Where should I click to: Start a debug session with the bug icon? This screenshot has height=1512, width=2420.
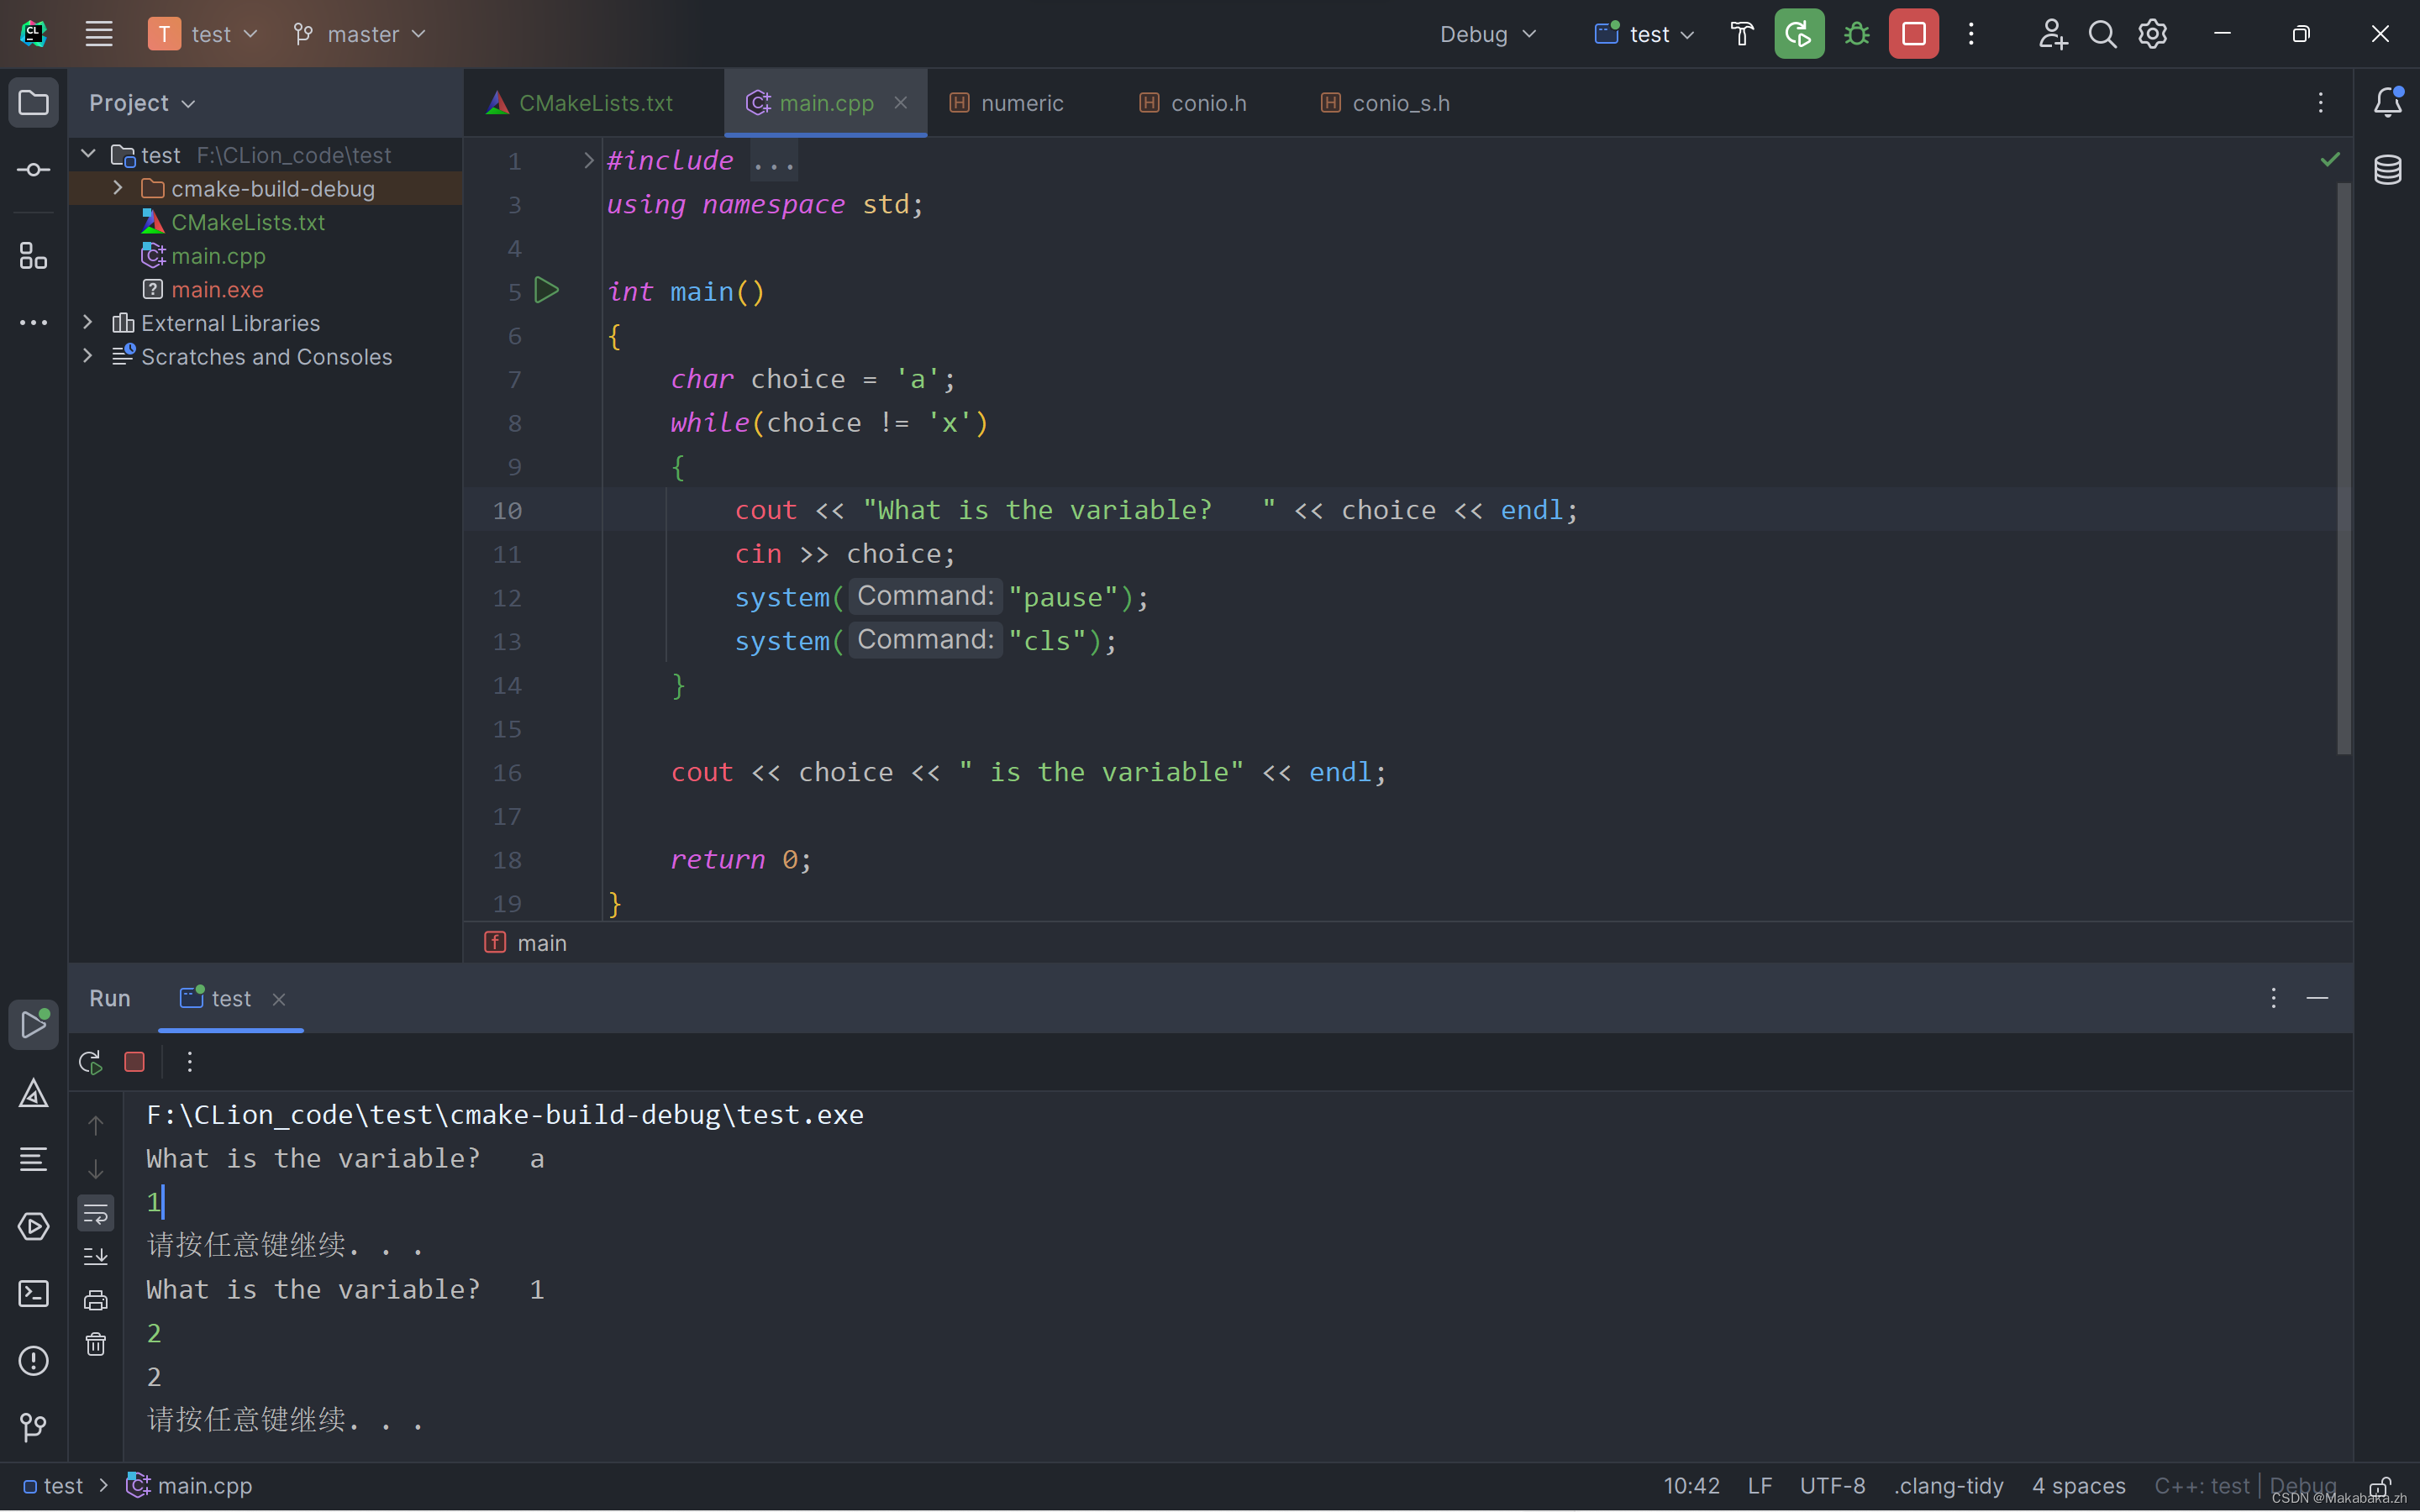click(1857, 33)
